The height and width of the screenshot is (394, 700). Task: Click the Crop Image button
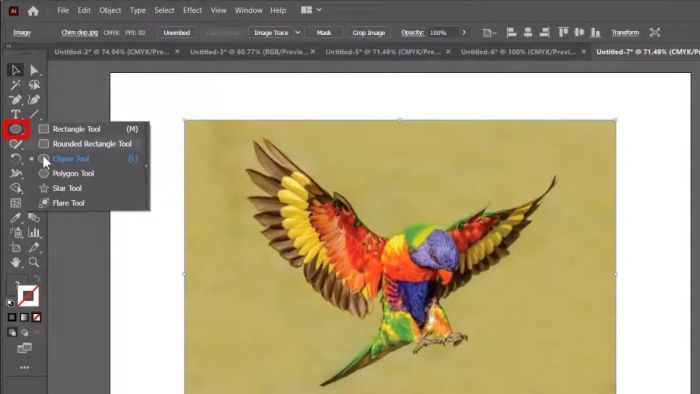point(369,33)
